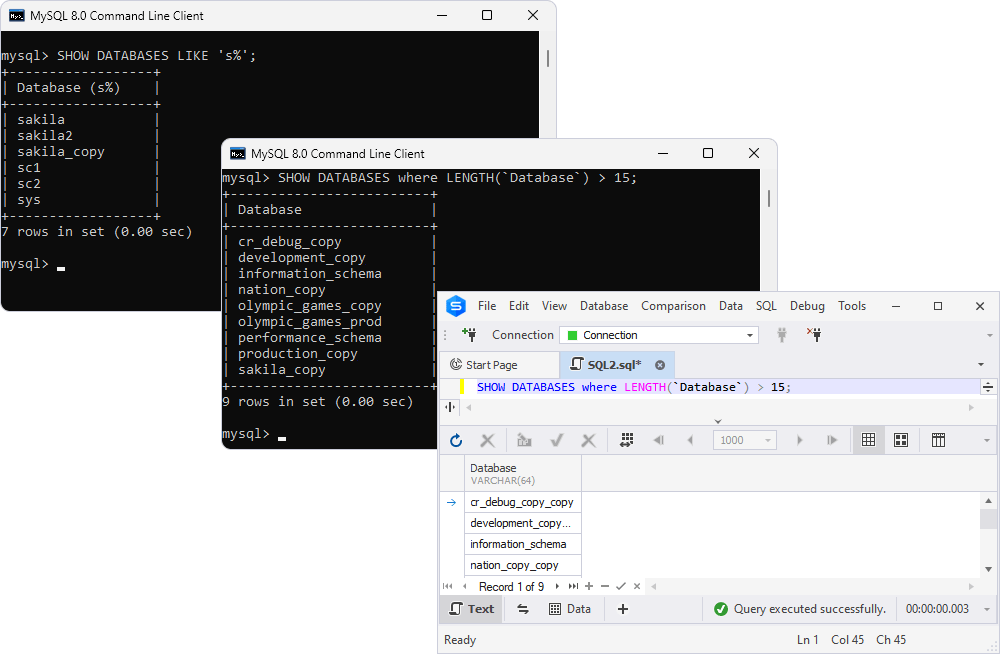Go to last page in data toolbar
Viewport: 1000px width, 654px height.
[x=832, y=440]
